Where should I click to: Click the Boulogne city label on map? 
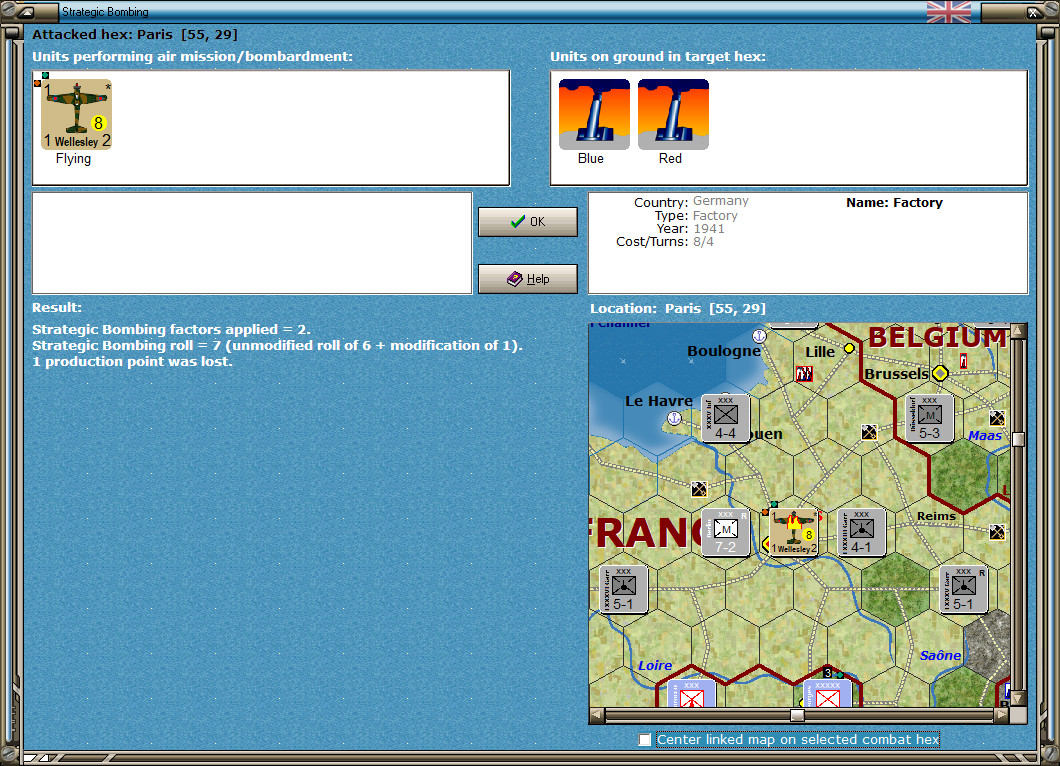pos(724,351)
